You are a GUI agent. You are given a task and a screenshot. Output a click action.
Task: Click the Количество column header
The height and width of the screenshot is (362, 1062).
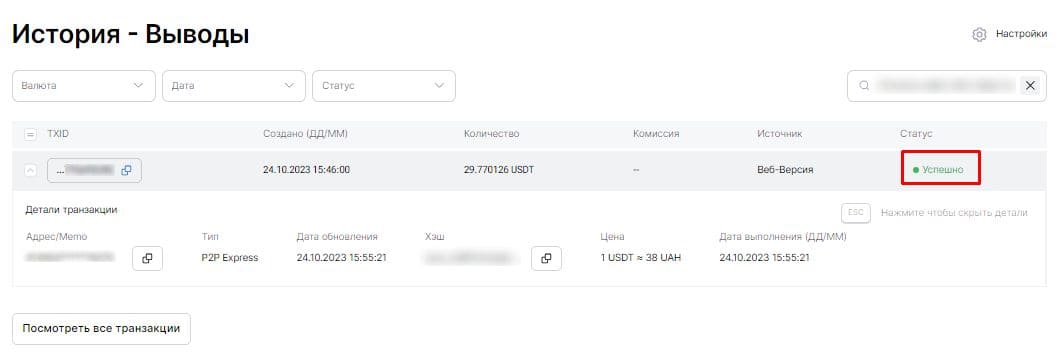click(x=491, y=134)
